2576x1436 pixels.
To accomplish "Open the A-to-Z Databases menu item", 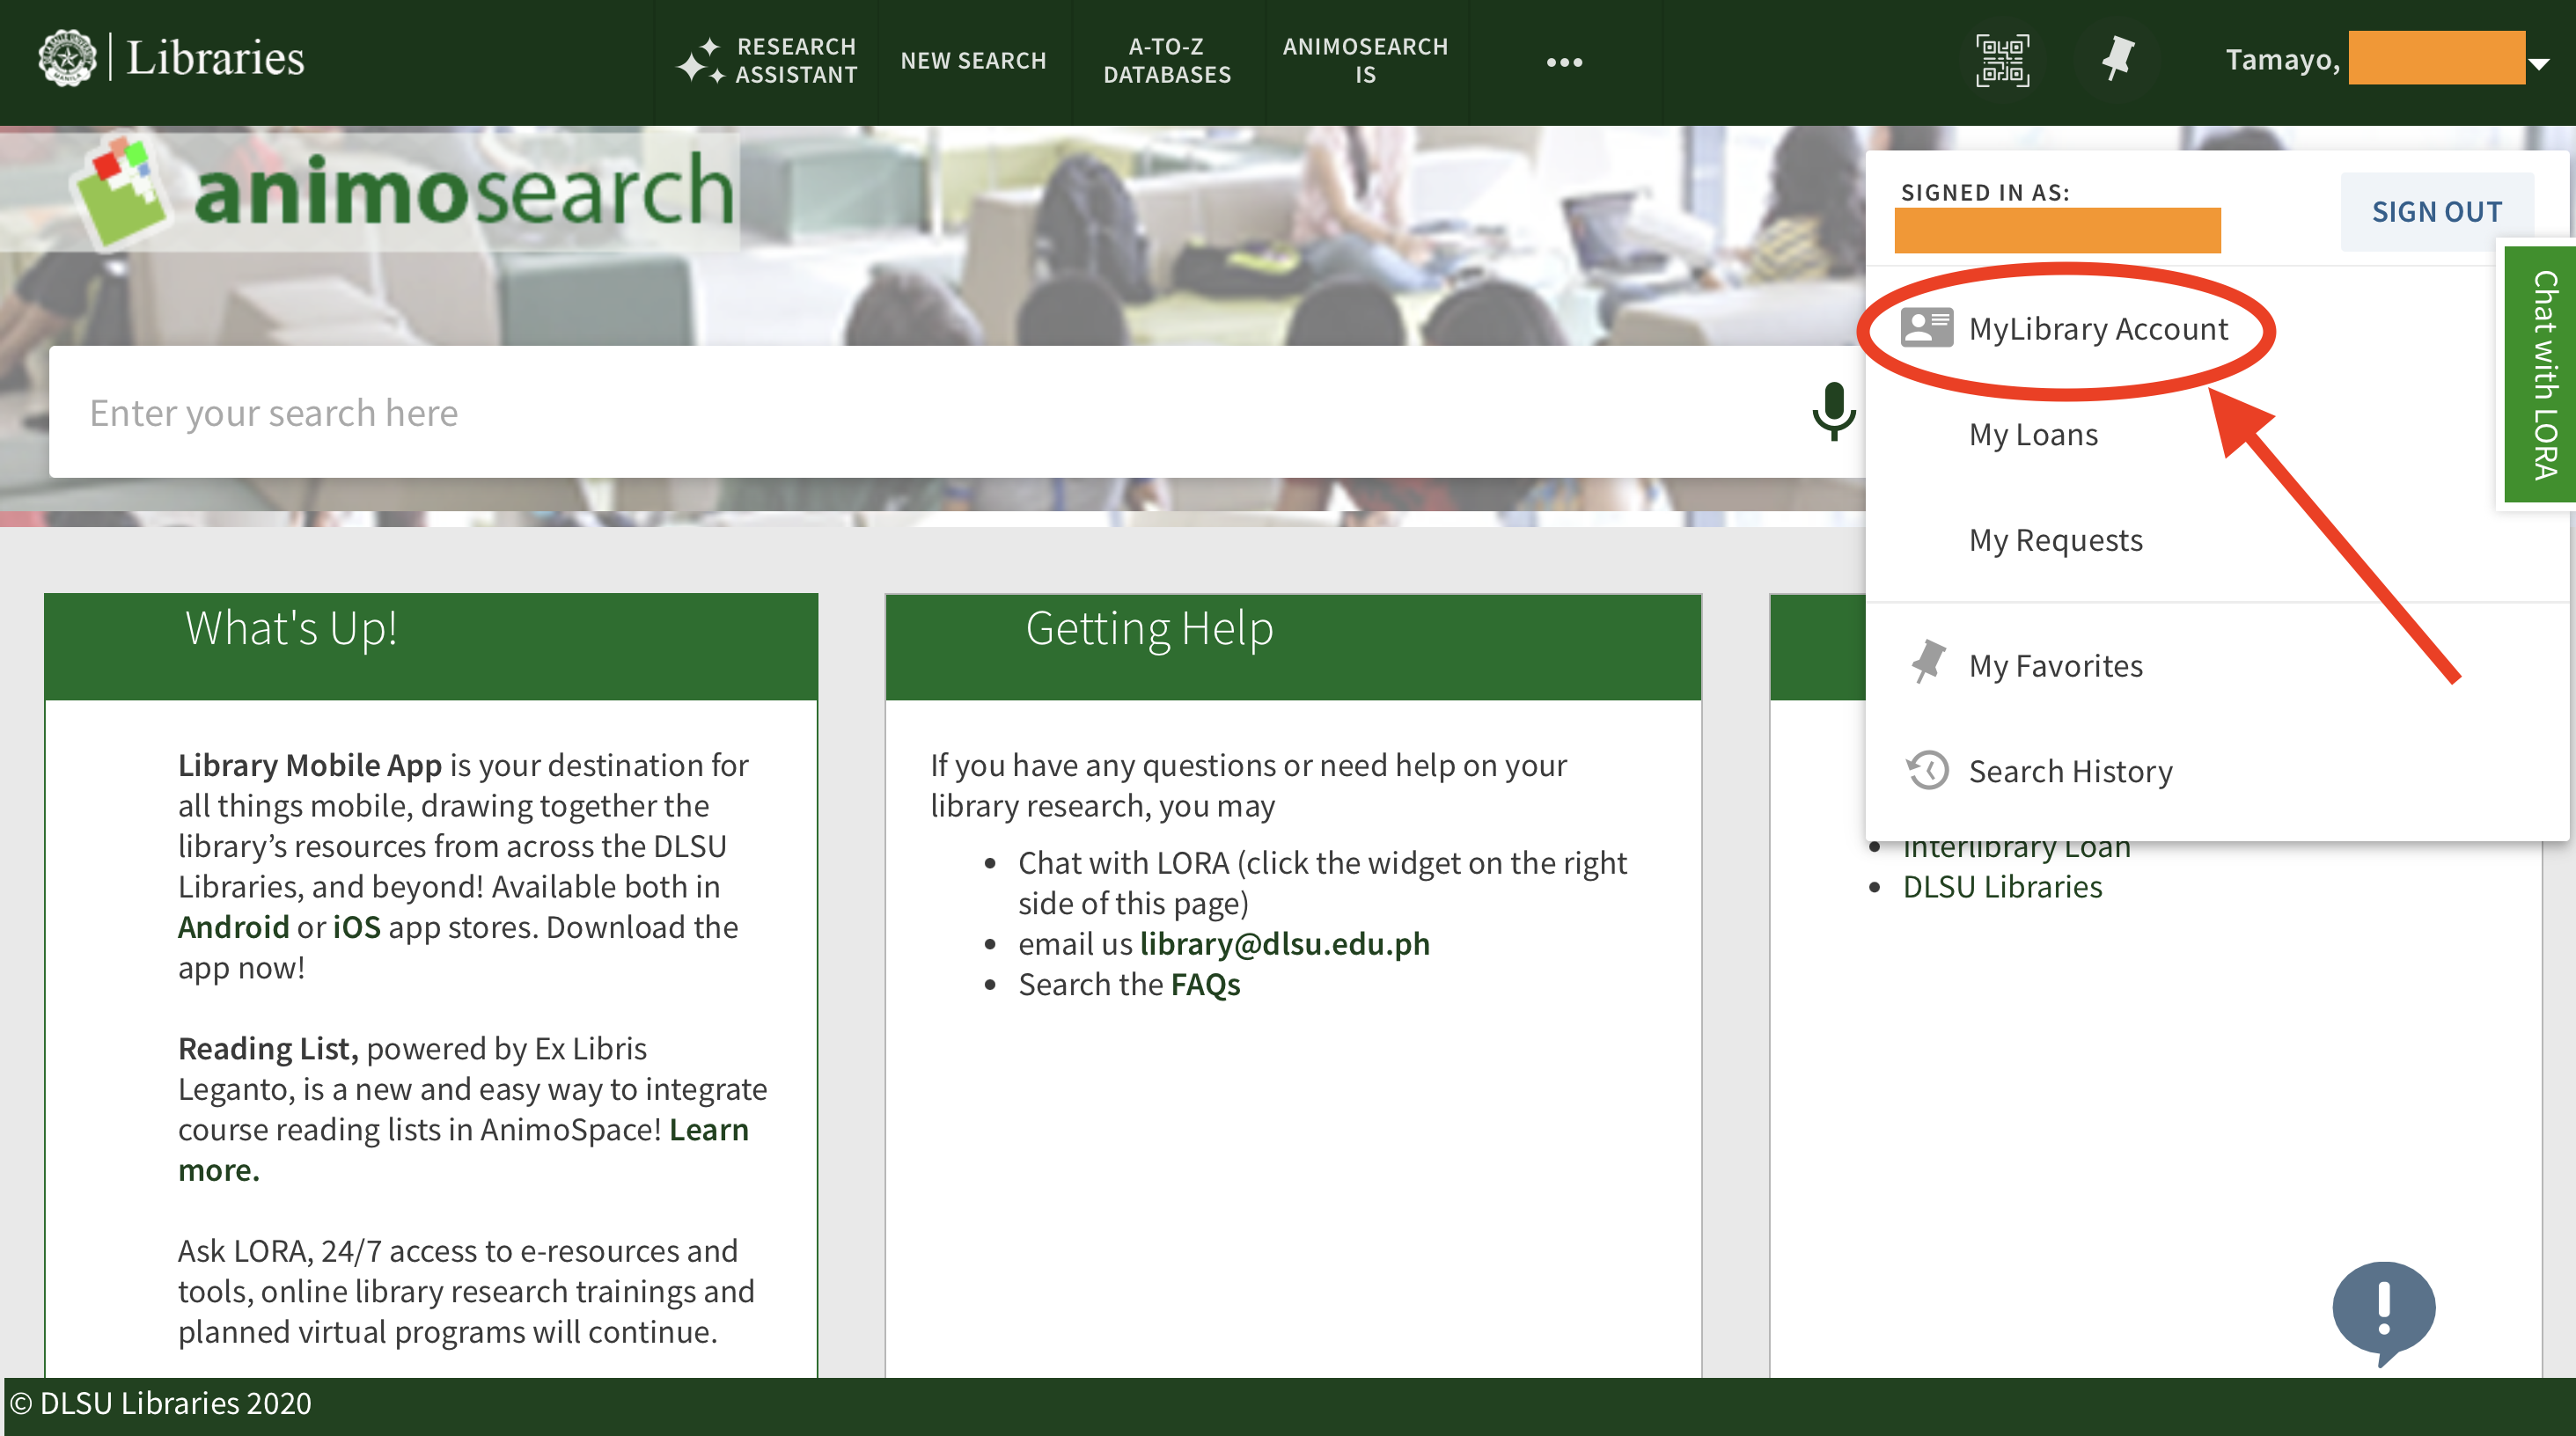I will pos(1167,61).
